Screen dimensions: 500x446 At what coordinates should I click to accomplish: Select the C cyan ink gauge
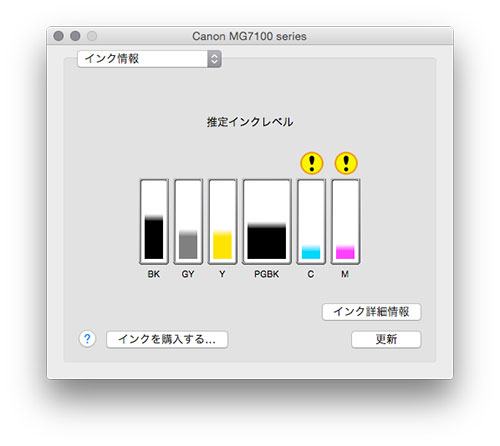tap(311, 222)
